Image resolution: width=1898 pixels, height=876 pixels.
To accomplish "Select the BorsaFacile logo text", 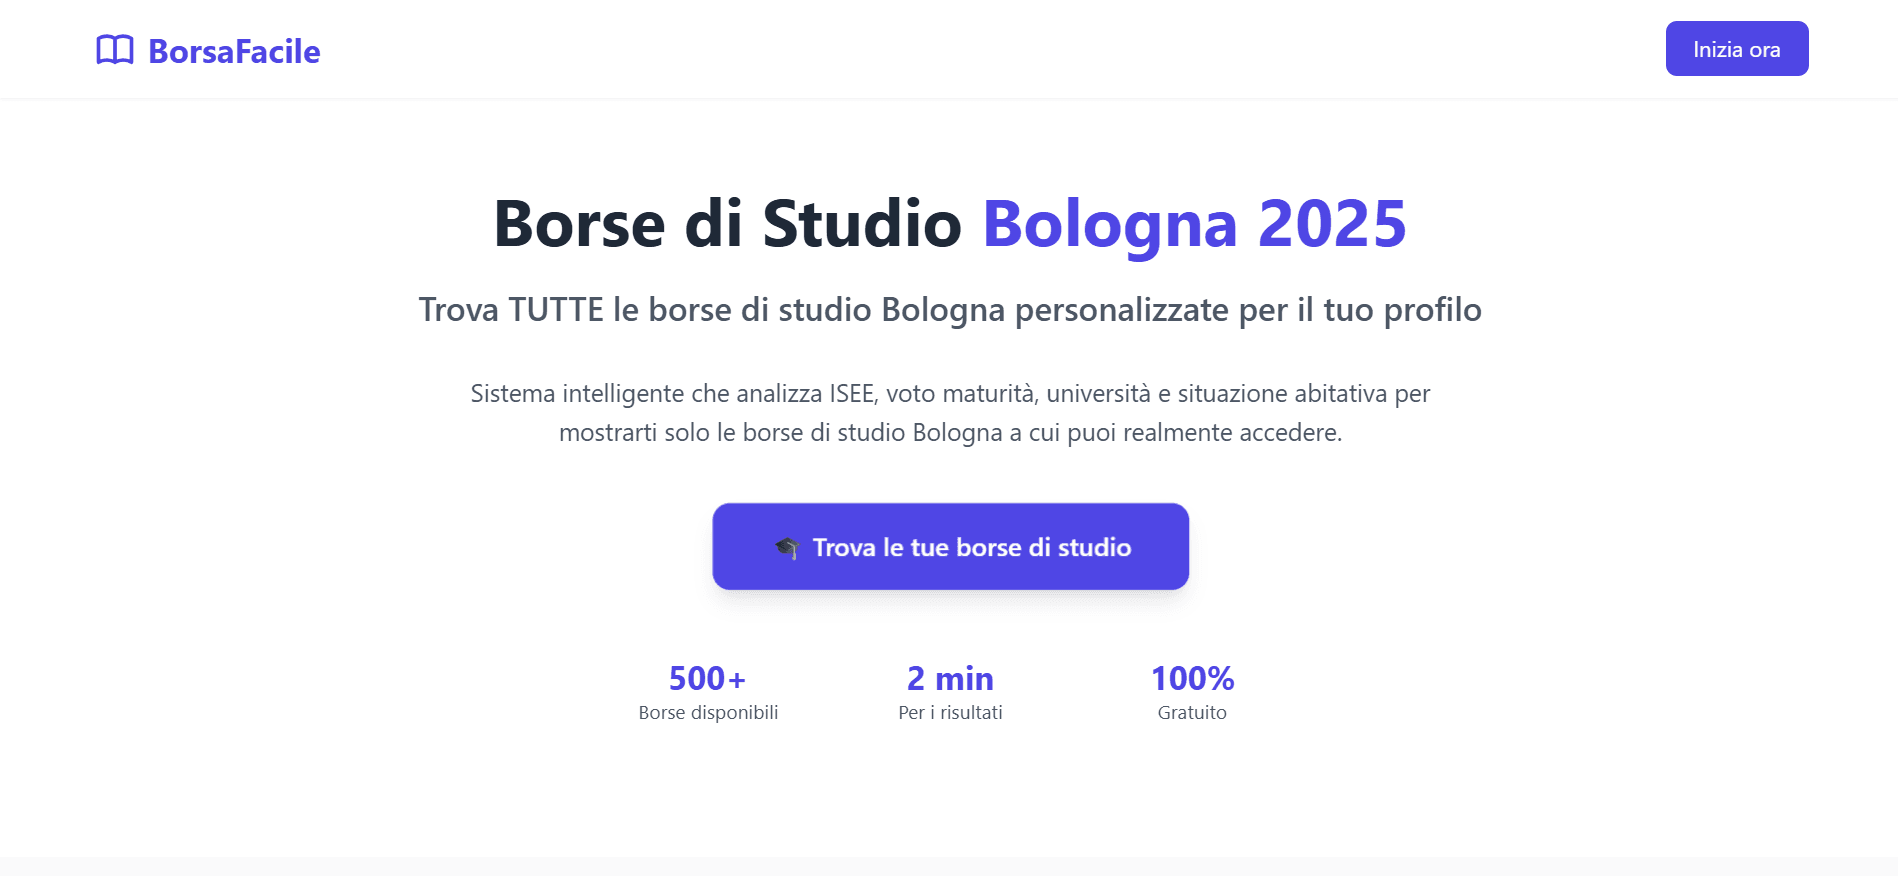I will [x=233, y=51].
